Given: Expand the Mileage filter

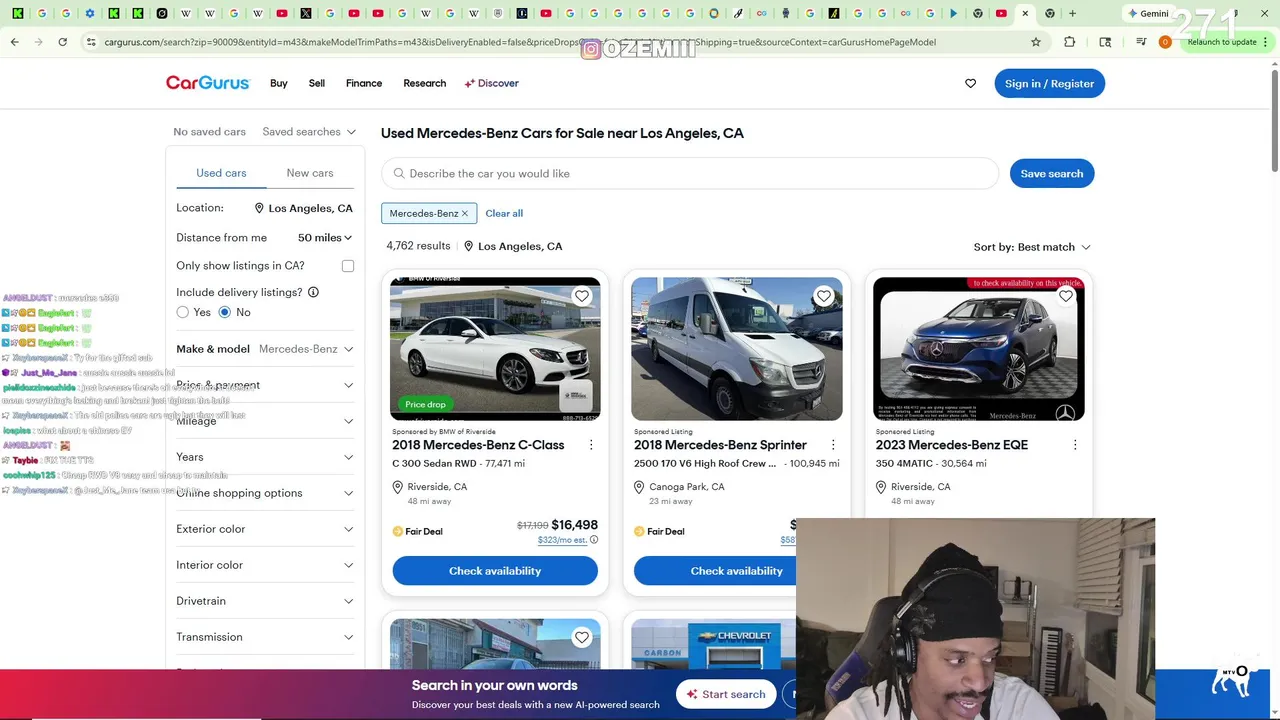Looking at the screenshot, I should click(x=265, y=421).
